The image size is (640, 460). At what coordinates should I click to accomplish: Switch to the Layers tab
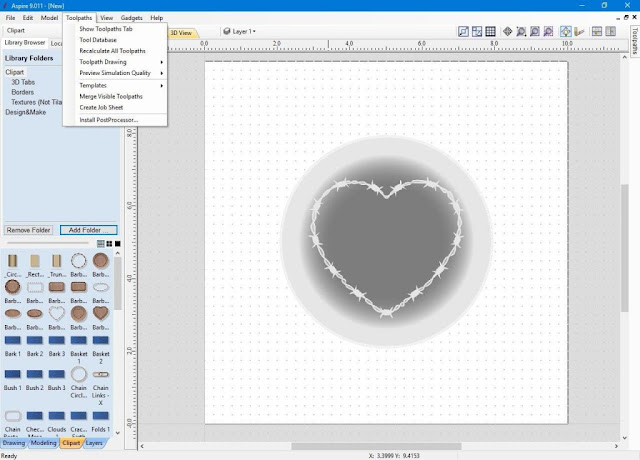[x=94, y=443]
